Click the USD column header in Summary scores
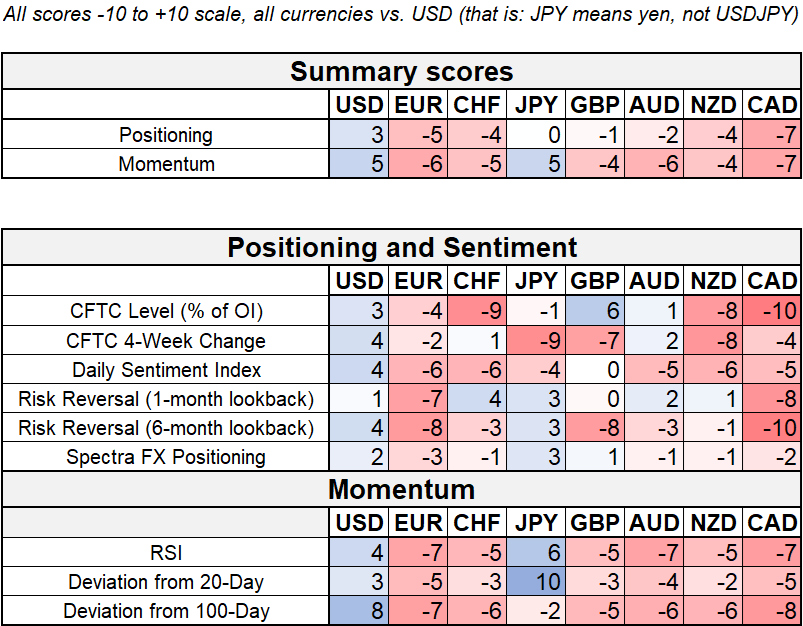 pos(360,105)
